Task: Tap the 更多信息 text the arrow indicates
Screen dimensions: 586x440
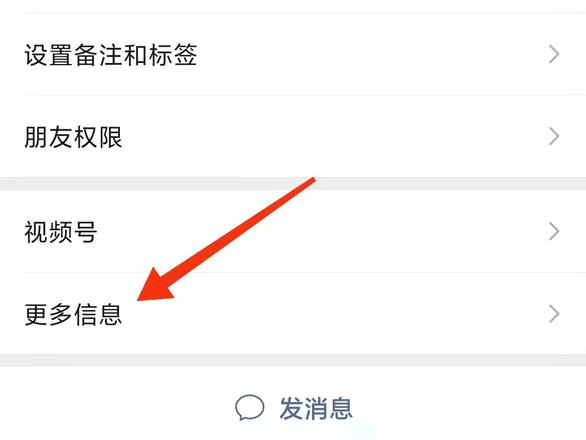Action: tap(73, 314)
